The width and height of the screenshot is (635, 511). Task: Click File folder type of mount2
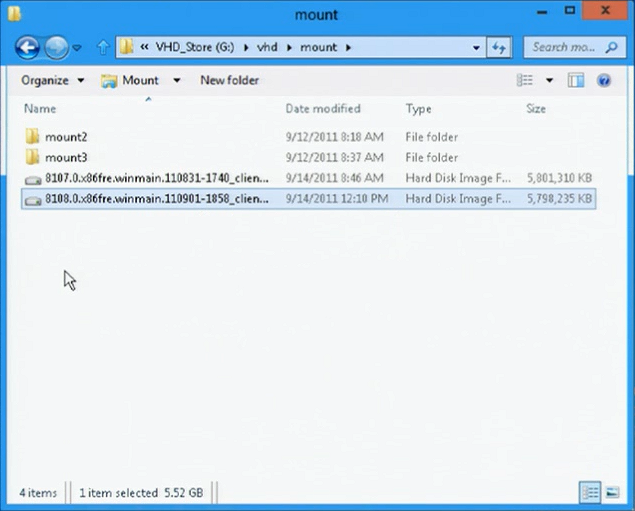[431, 137]
